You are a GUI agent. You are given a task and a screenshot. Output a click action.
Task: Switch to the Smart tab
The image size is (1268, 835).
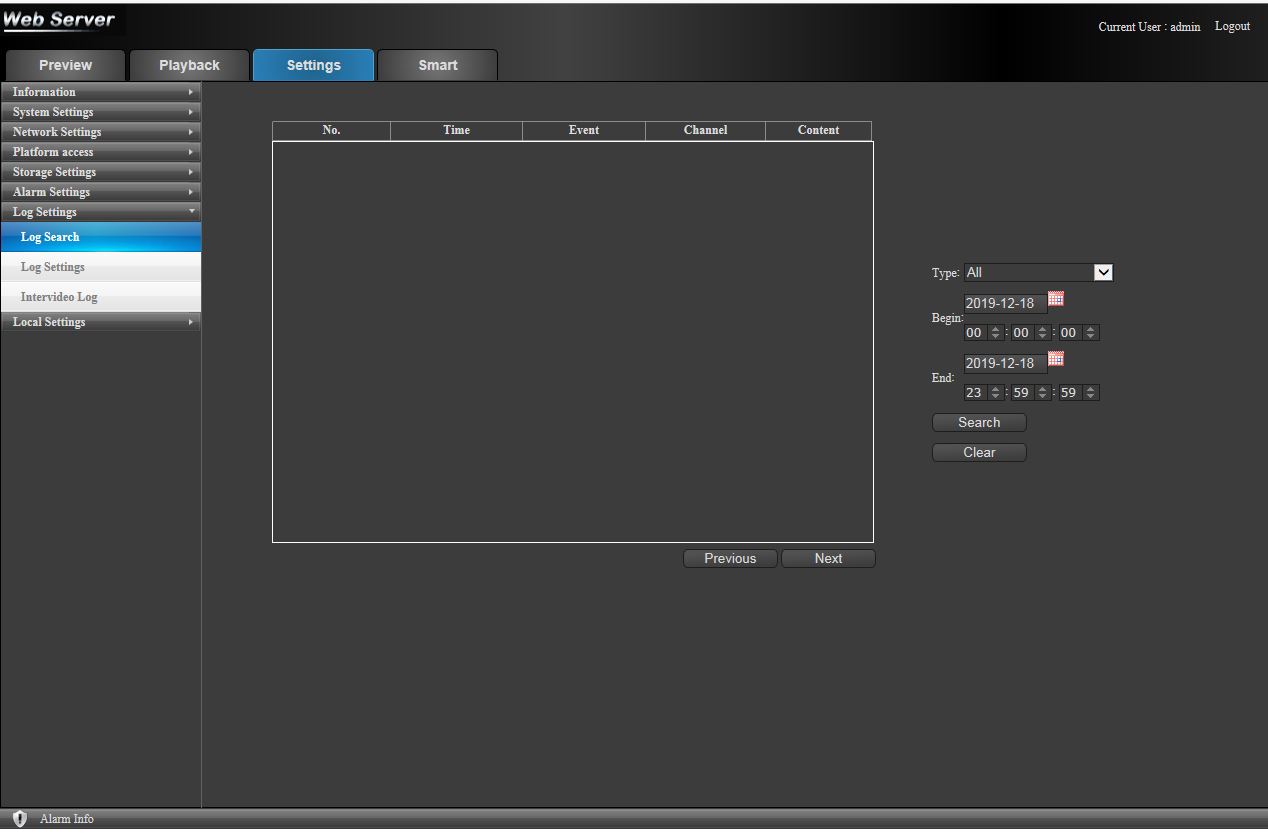[437, 66]
